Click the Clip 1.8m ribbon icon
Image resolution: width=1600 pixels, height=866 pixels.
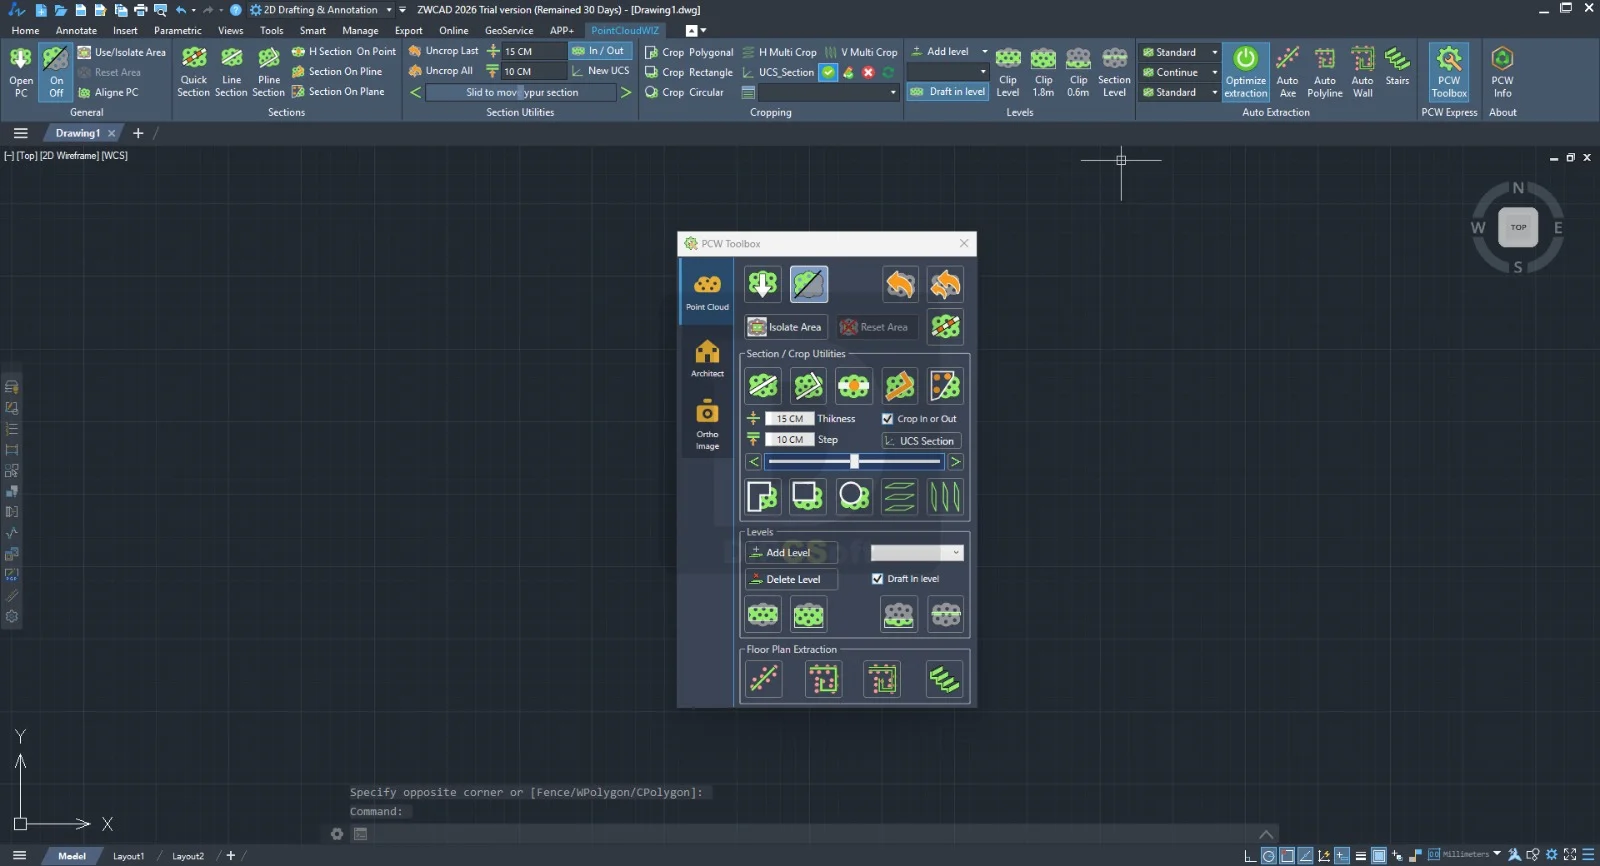[x=1043, y=72]
